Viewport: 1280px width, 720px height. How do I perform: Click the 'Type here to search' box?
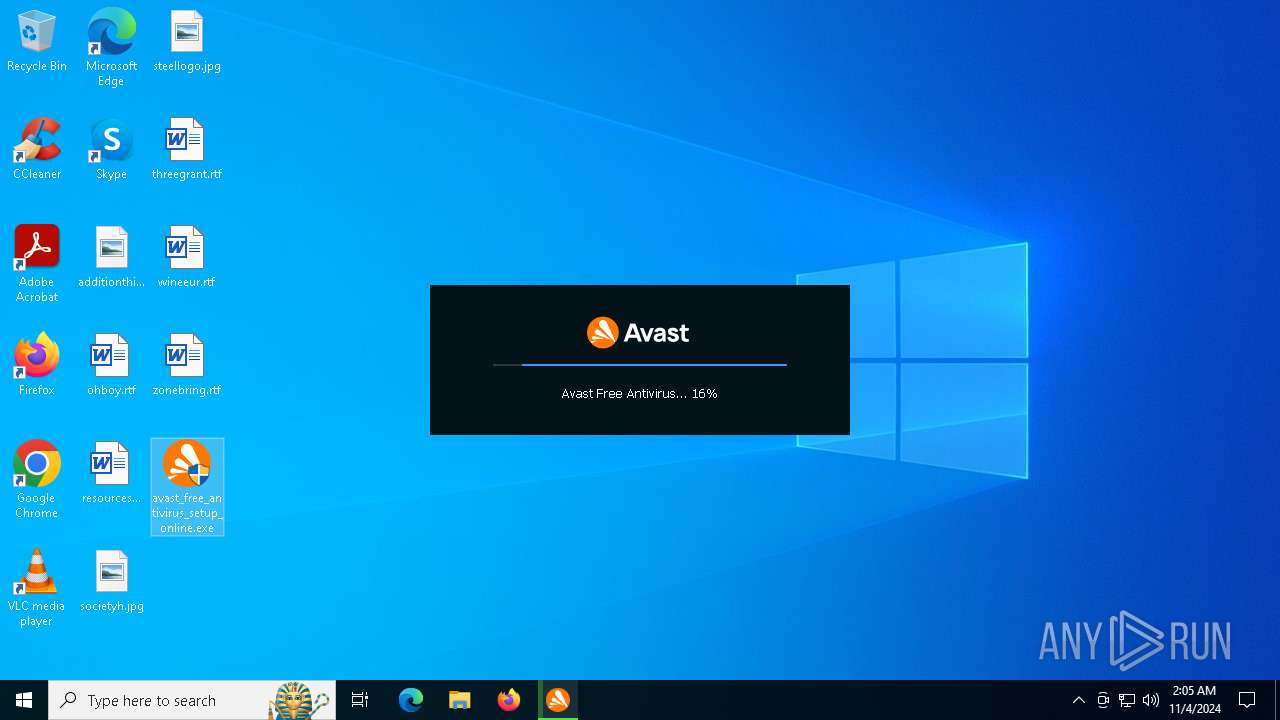pos(192,700)
